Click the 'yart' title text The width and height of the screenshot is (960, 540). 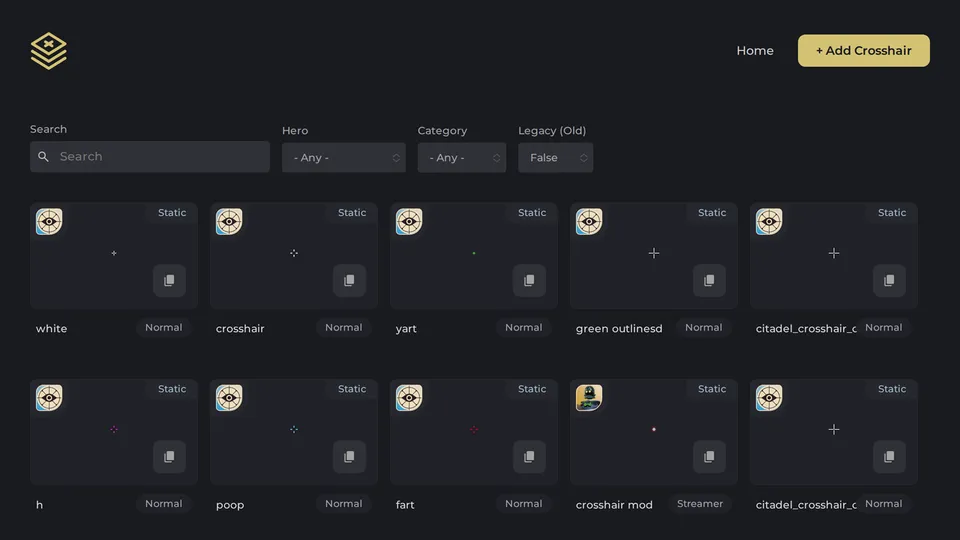[406, 329]
